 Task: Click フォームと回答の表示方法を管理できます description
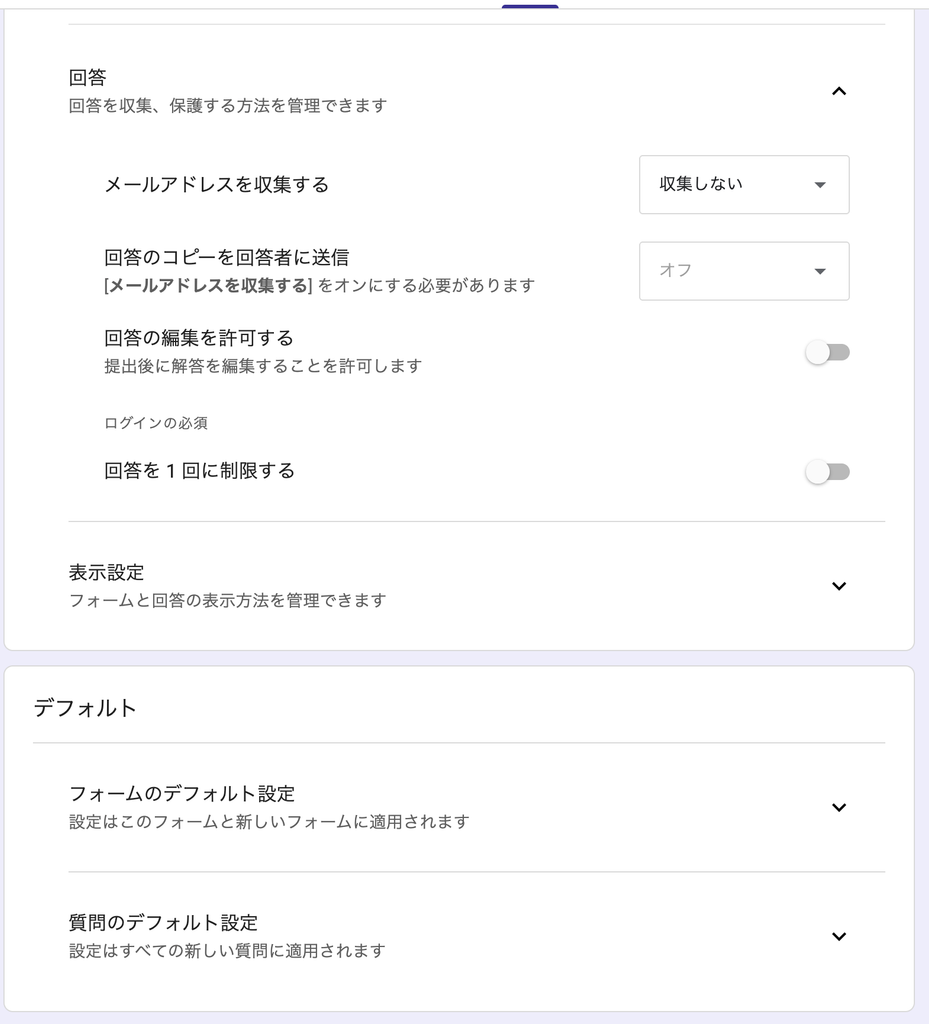pyautogui.click(x=227, y=600)
